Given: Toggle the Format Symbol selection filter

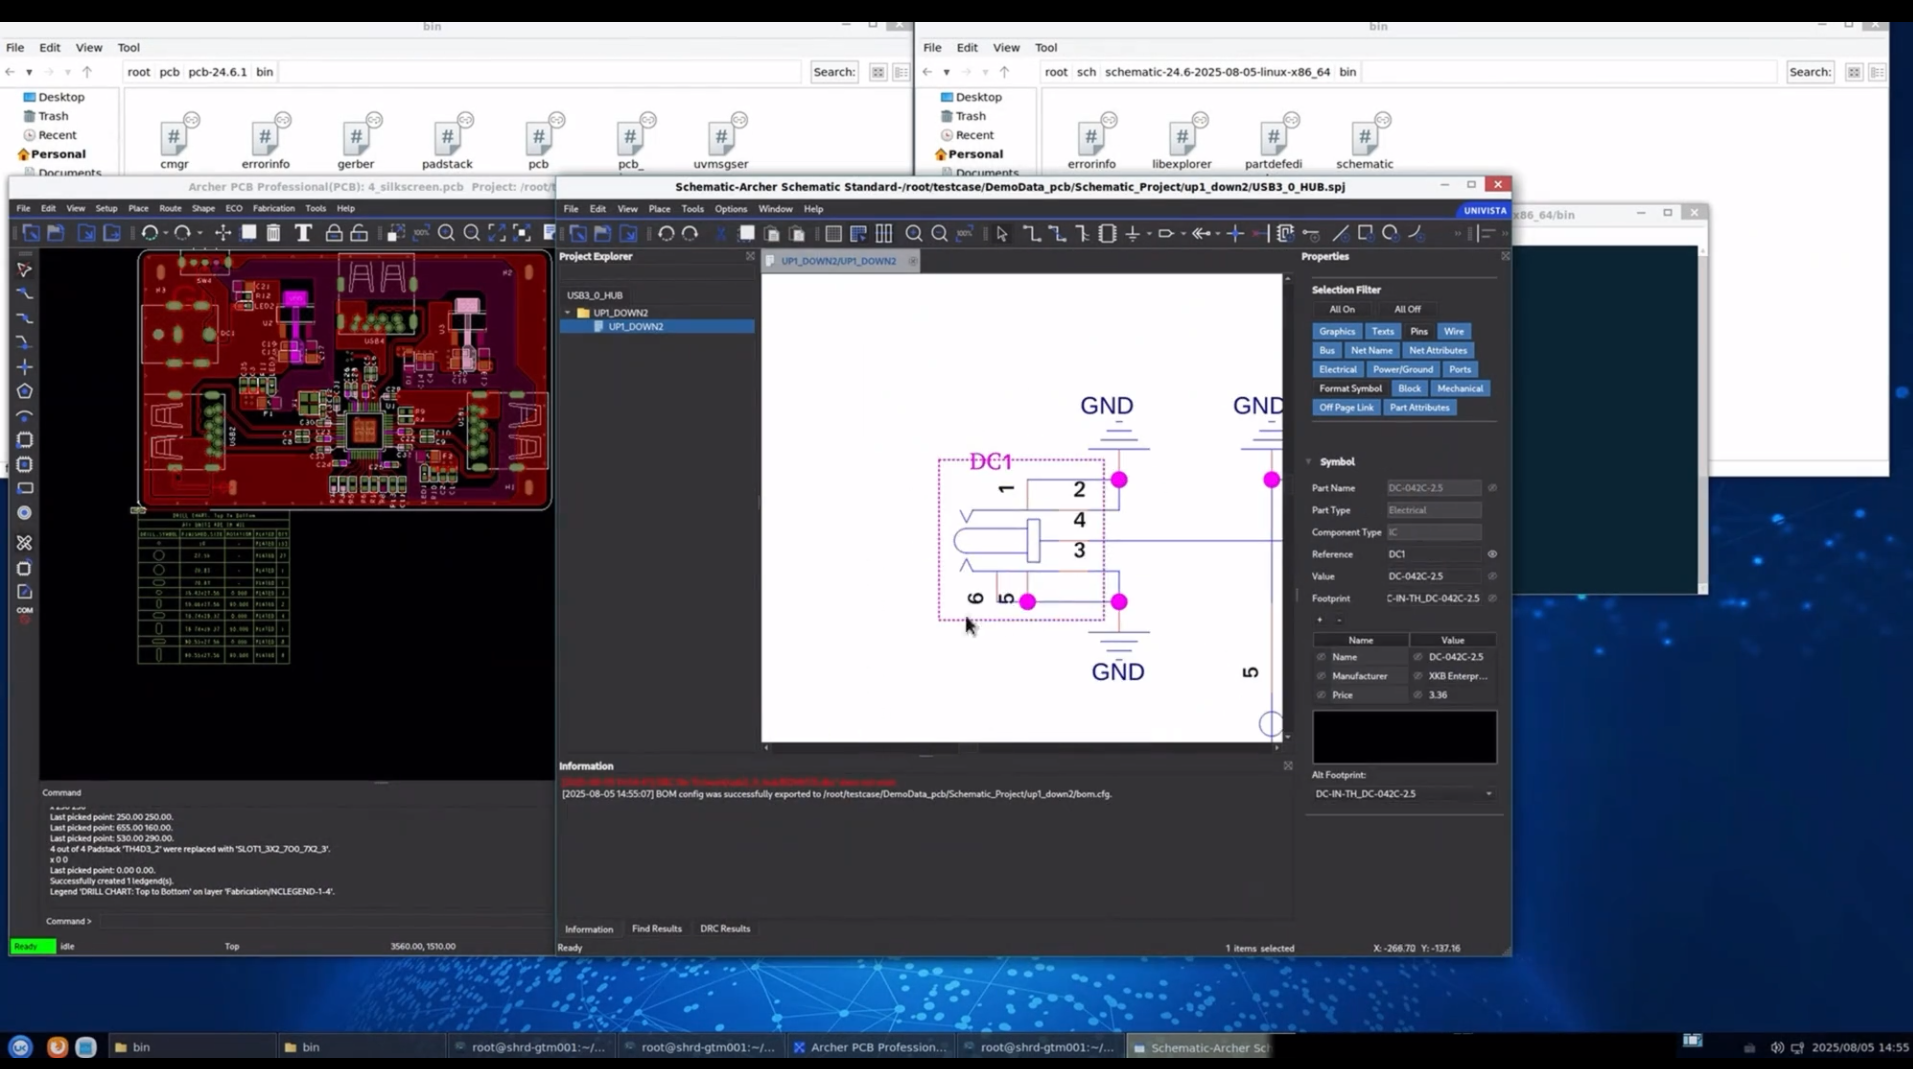Looking at the screenshot, I should [x=1349, y=388].
